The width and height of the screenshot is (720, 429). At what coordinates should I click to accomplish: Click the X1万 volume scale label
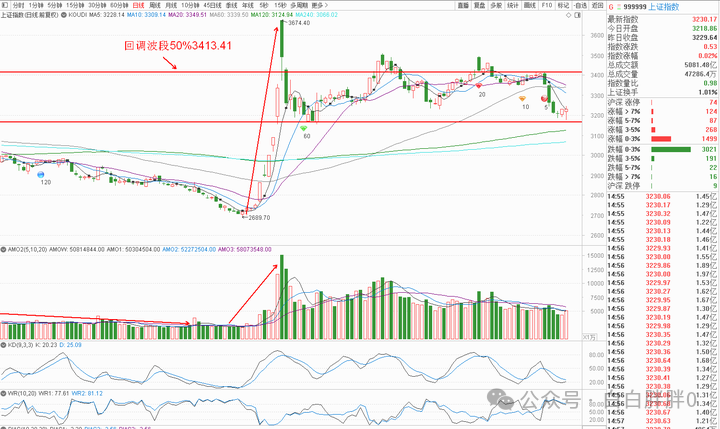click(x=589, y=337)
